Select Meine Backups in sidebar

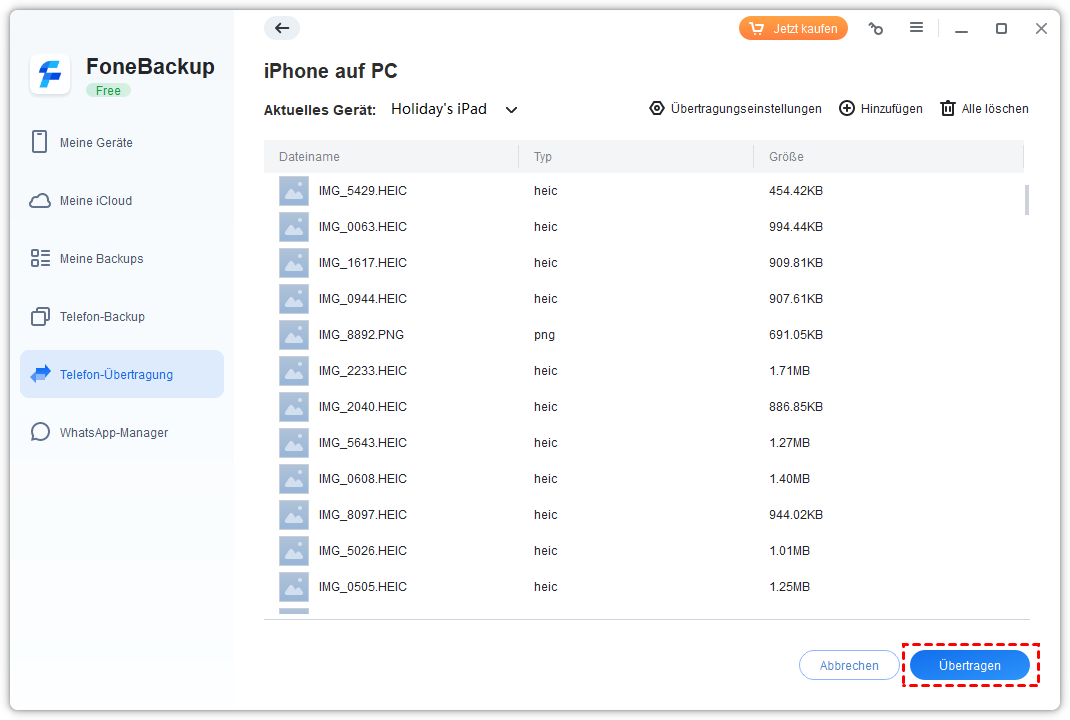pyautogui.click(x=101, y=259)
